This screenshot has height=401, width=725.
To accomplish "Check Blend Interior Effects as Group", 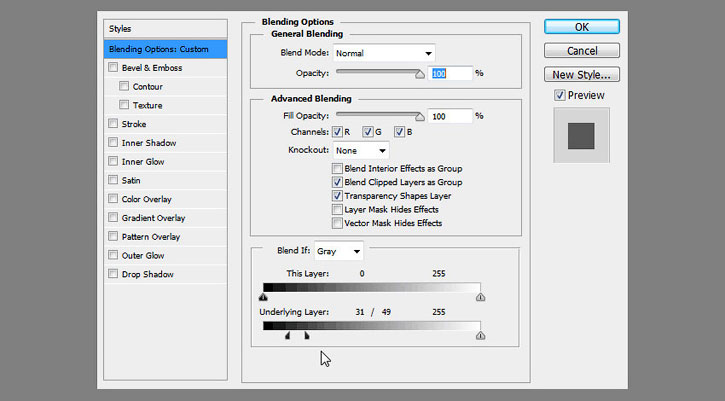I will 337,168.
